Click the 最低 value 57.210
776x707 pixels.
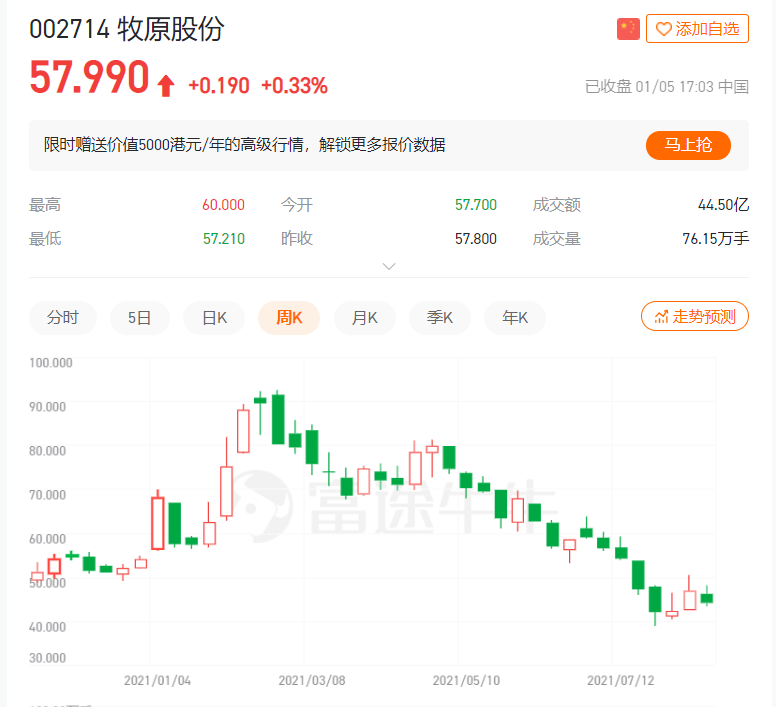coord(224,239)
